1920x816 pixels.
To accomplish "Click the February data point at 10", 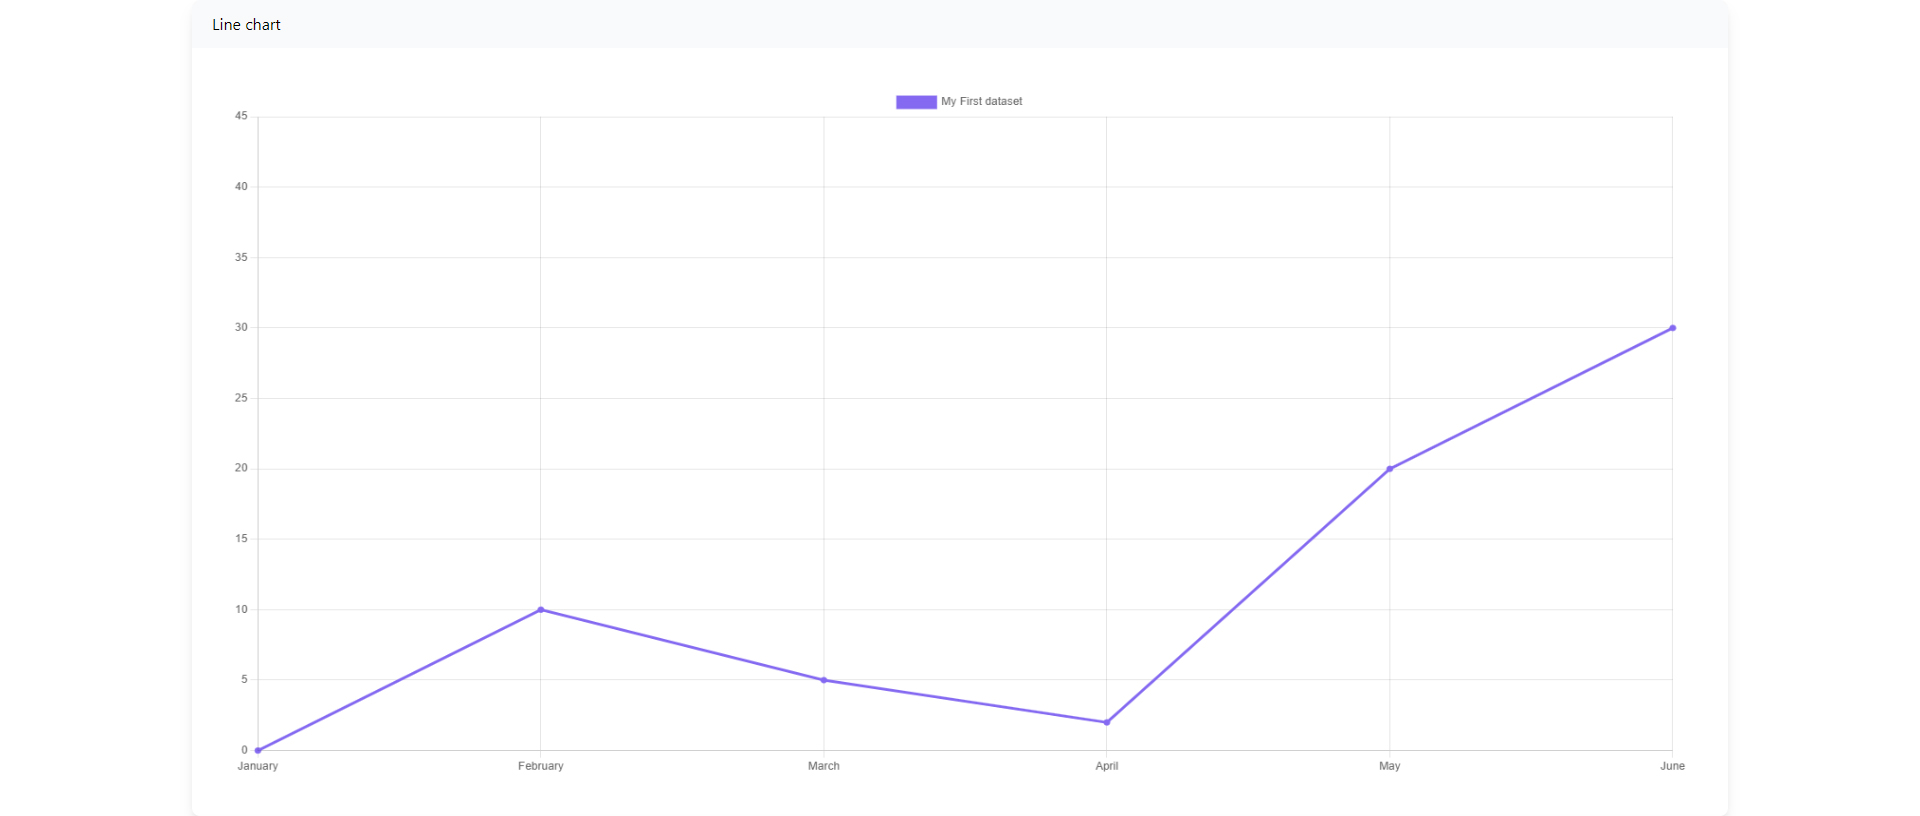I will point(541,610).
